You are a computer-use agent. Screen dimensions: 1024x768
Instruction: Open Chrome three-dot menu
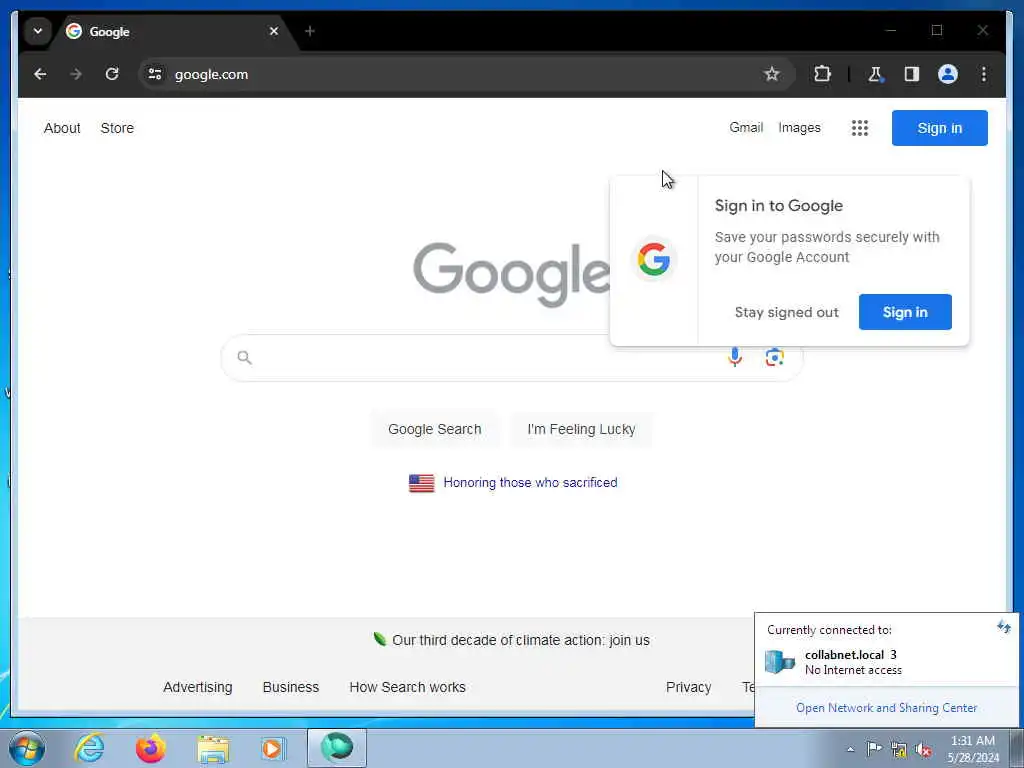tap(984, 74)
